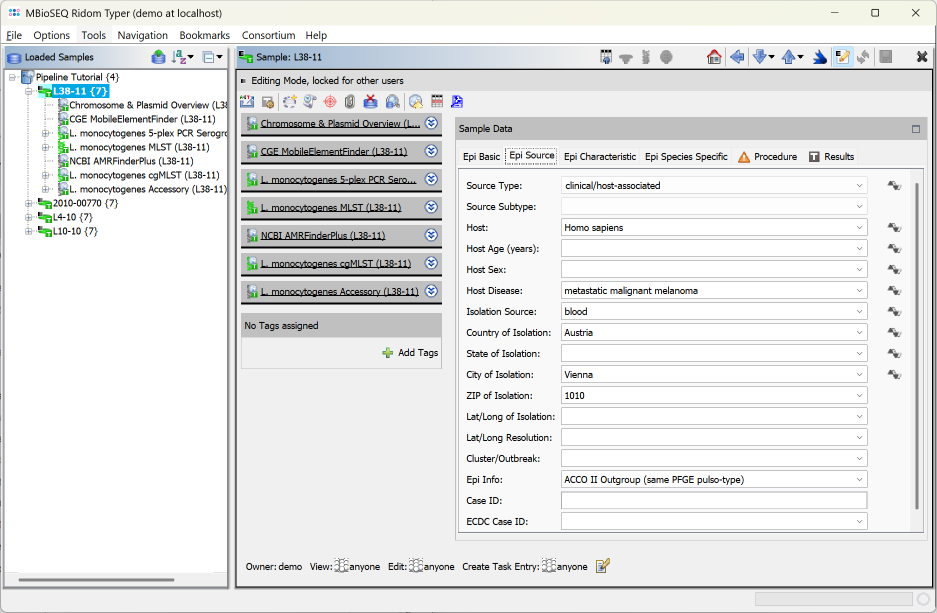This screenshot has width=937, height=613.
Task: Select the paperclip attachments icon
Action: point(350,101)
